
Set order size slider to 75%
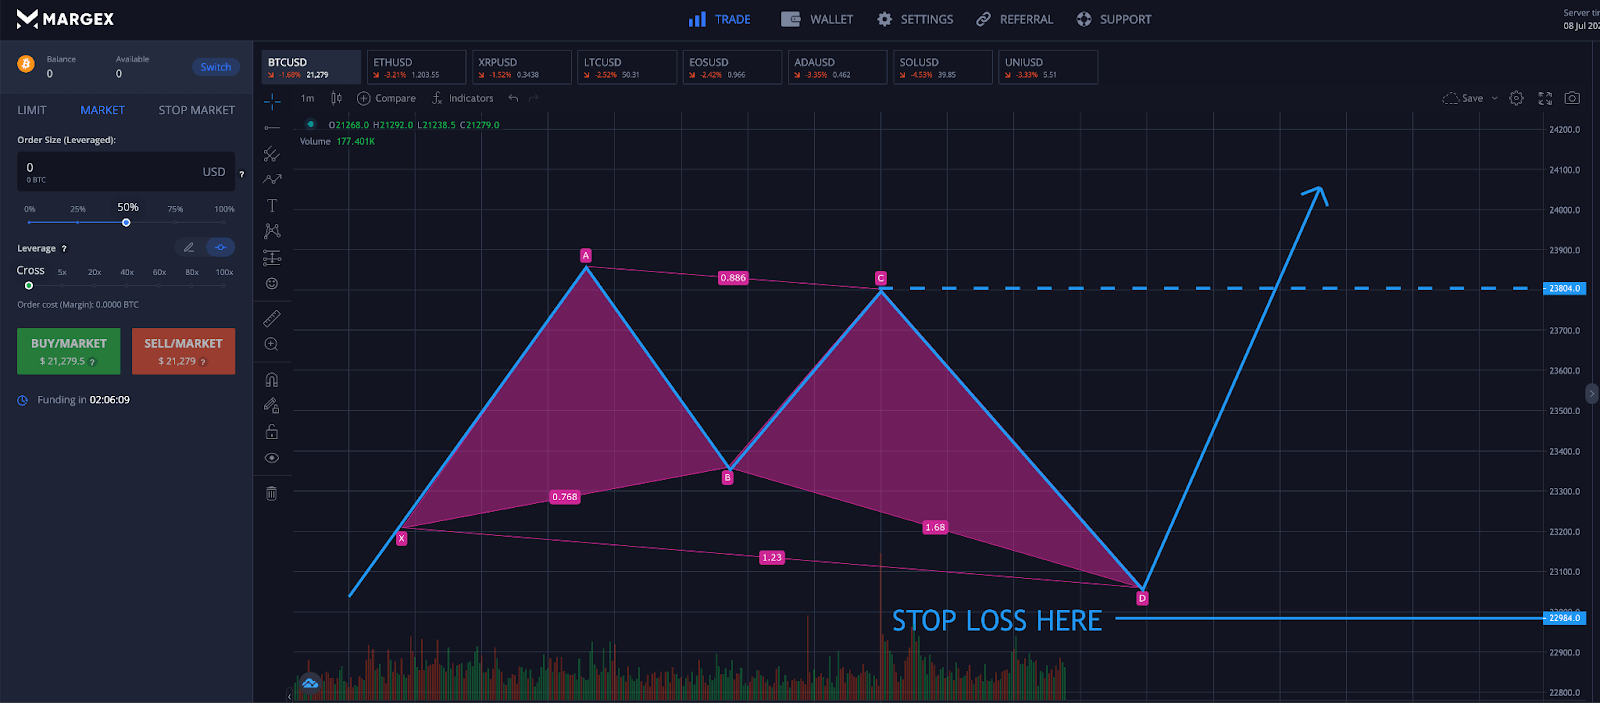coord(175,222)
